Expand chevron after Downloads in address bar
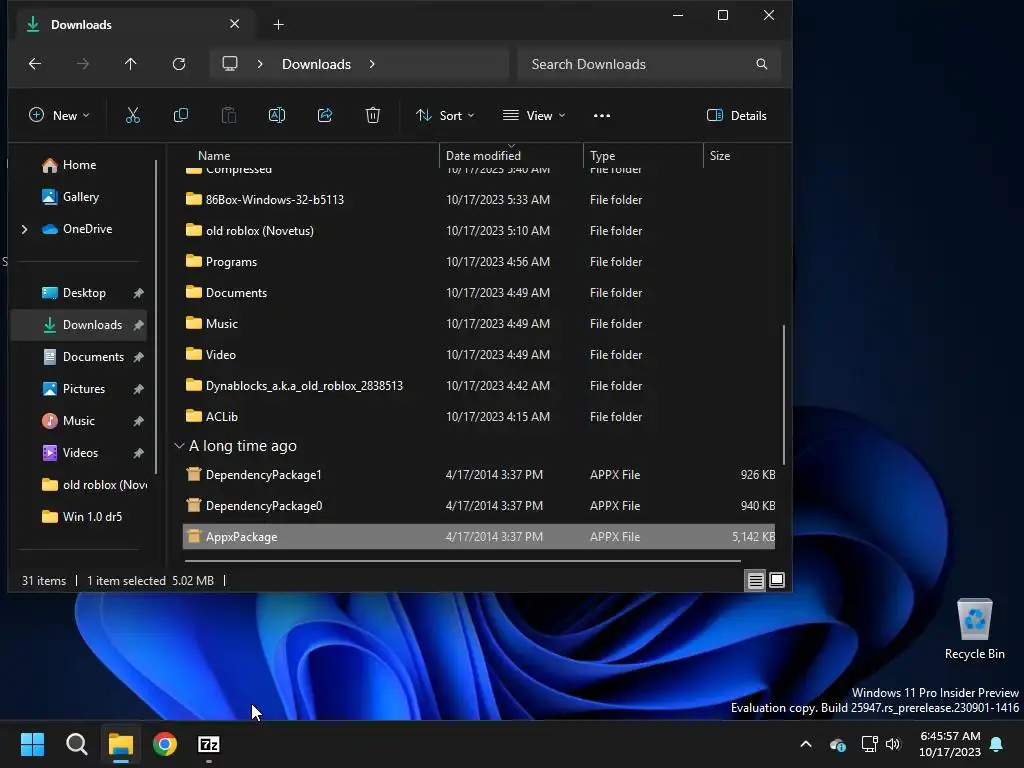This screenshot has height=768, width=1024. [x=372, y=64]
